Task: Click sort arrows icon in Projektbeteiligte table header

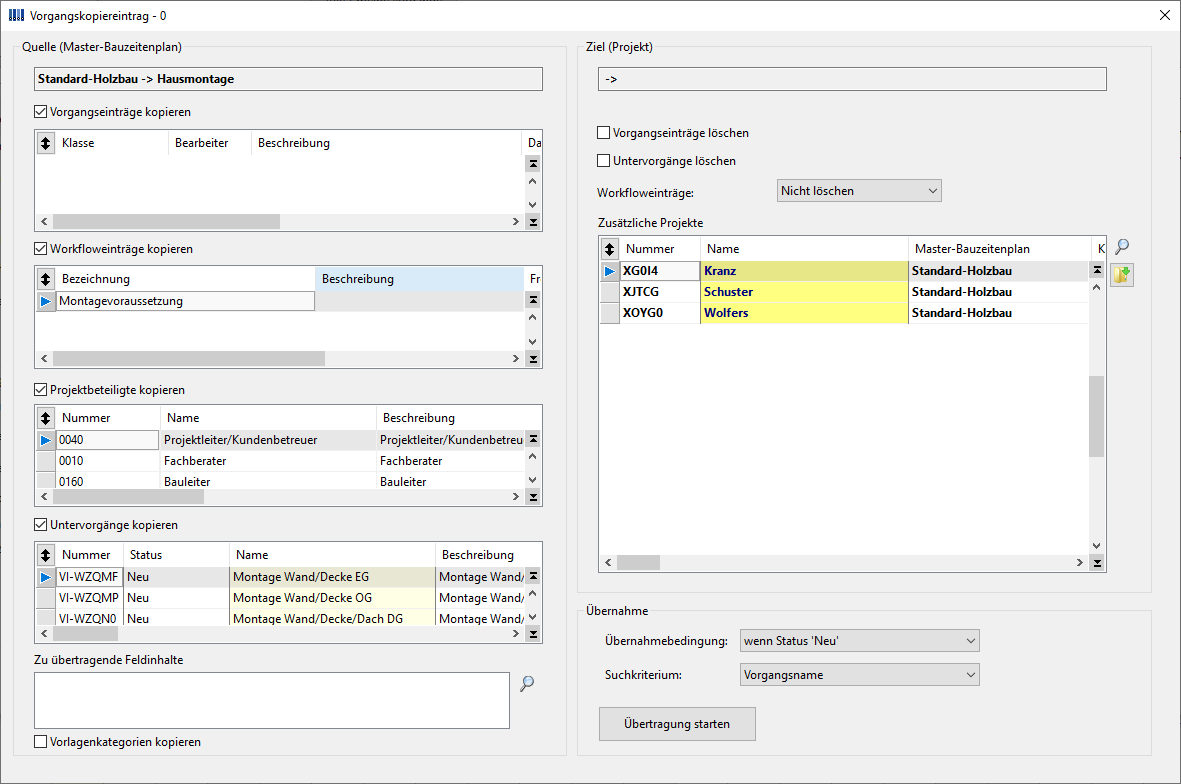Action: 46,418
